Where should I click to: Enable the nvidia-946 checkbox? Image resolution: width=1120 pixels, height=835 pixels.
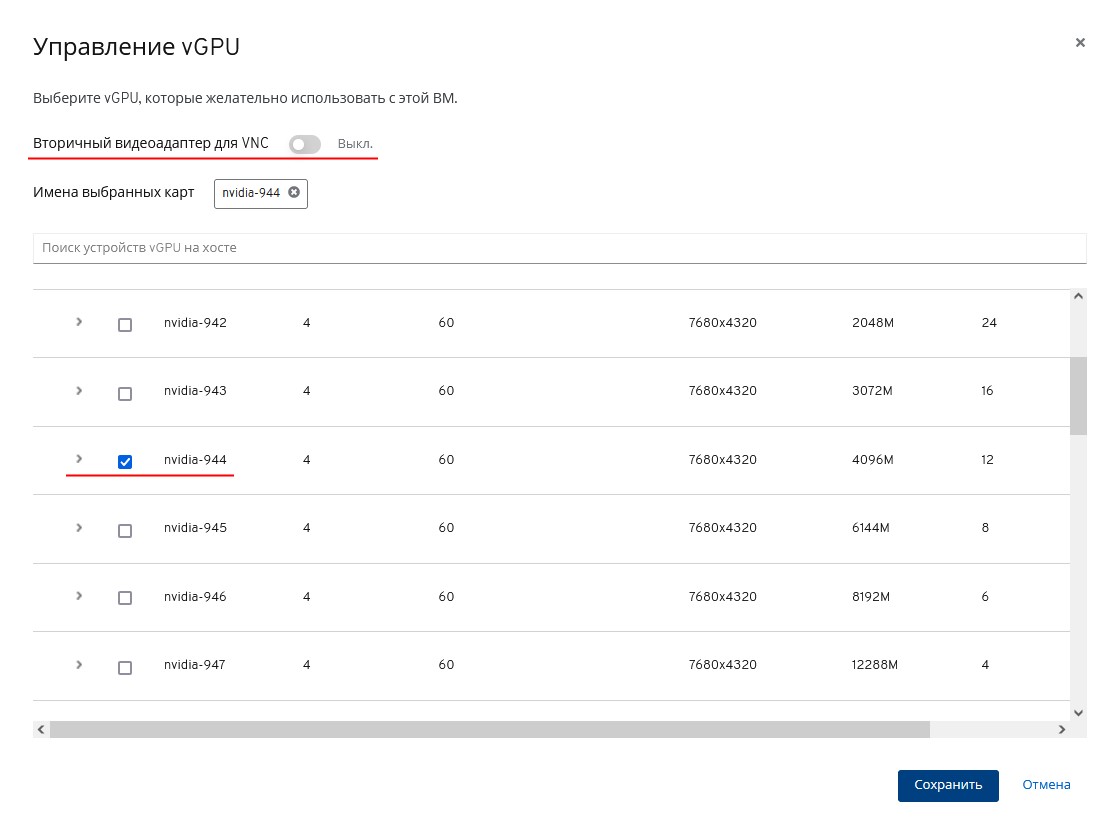tap(125, 598)
